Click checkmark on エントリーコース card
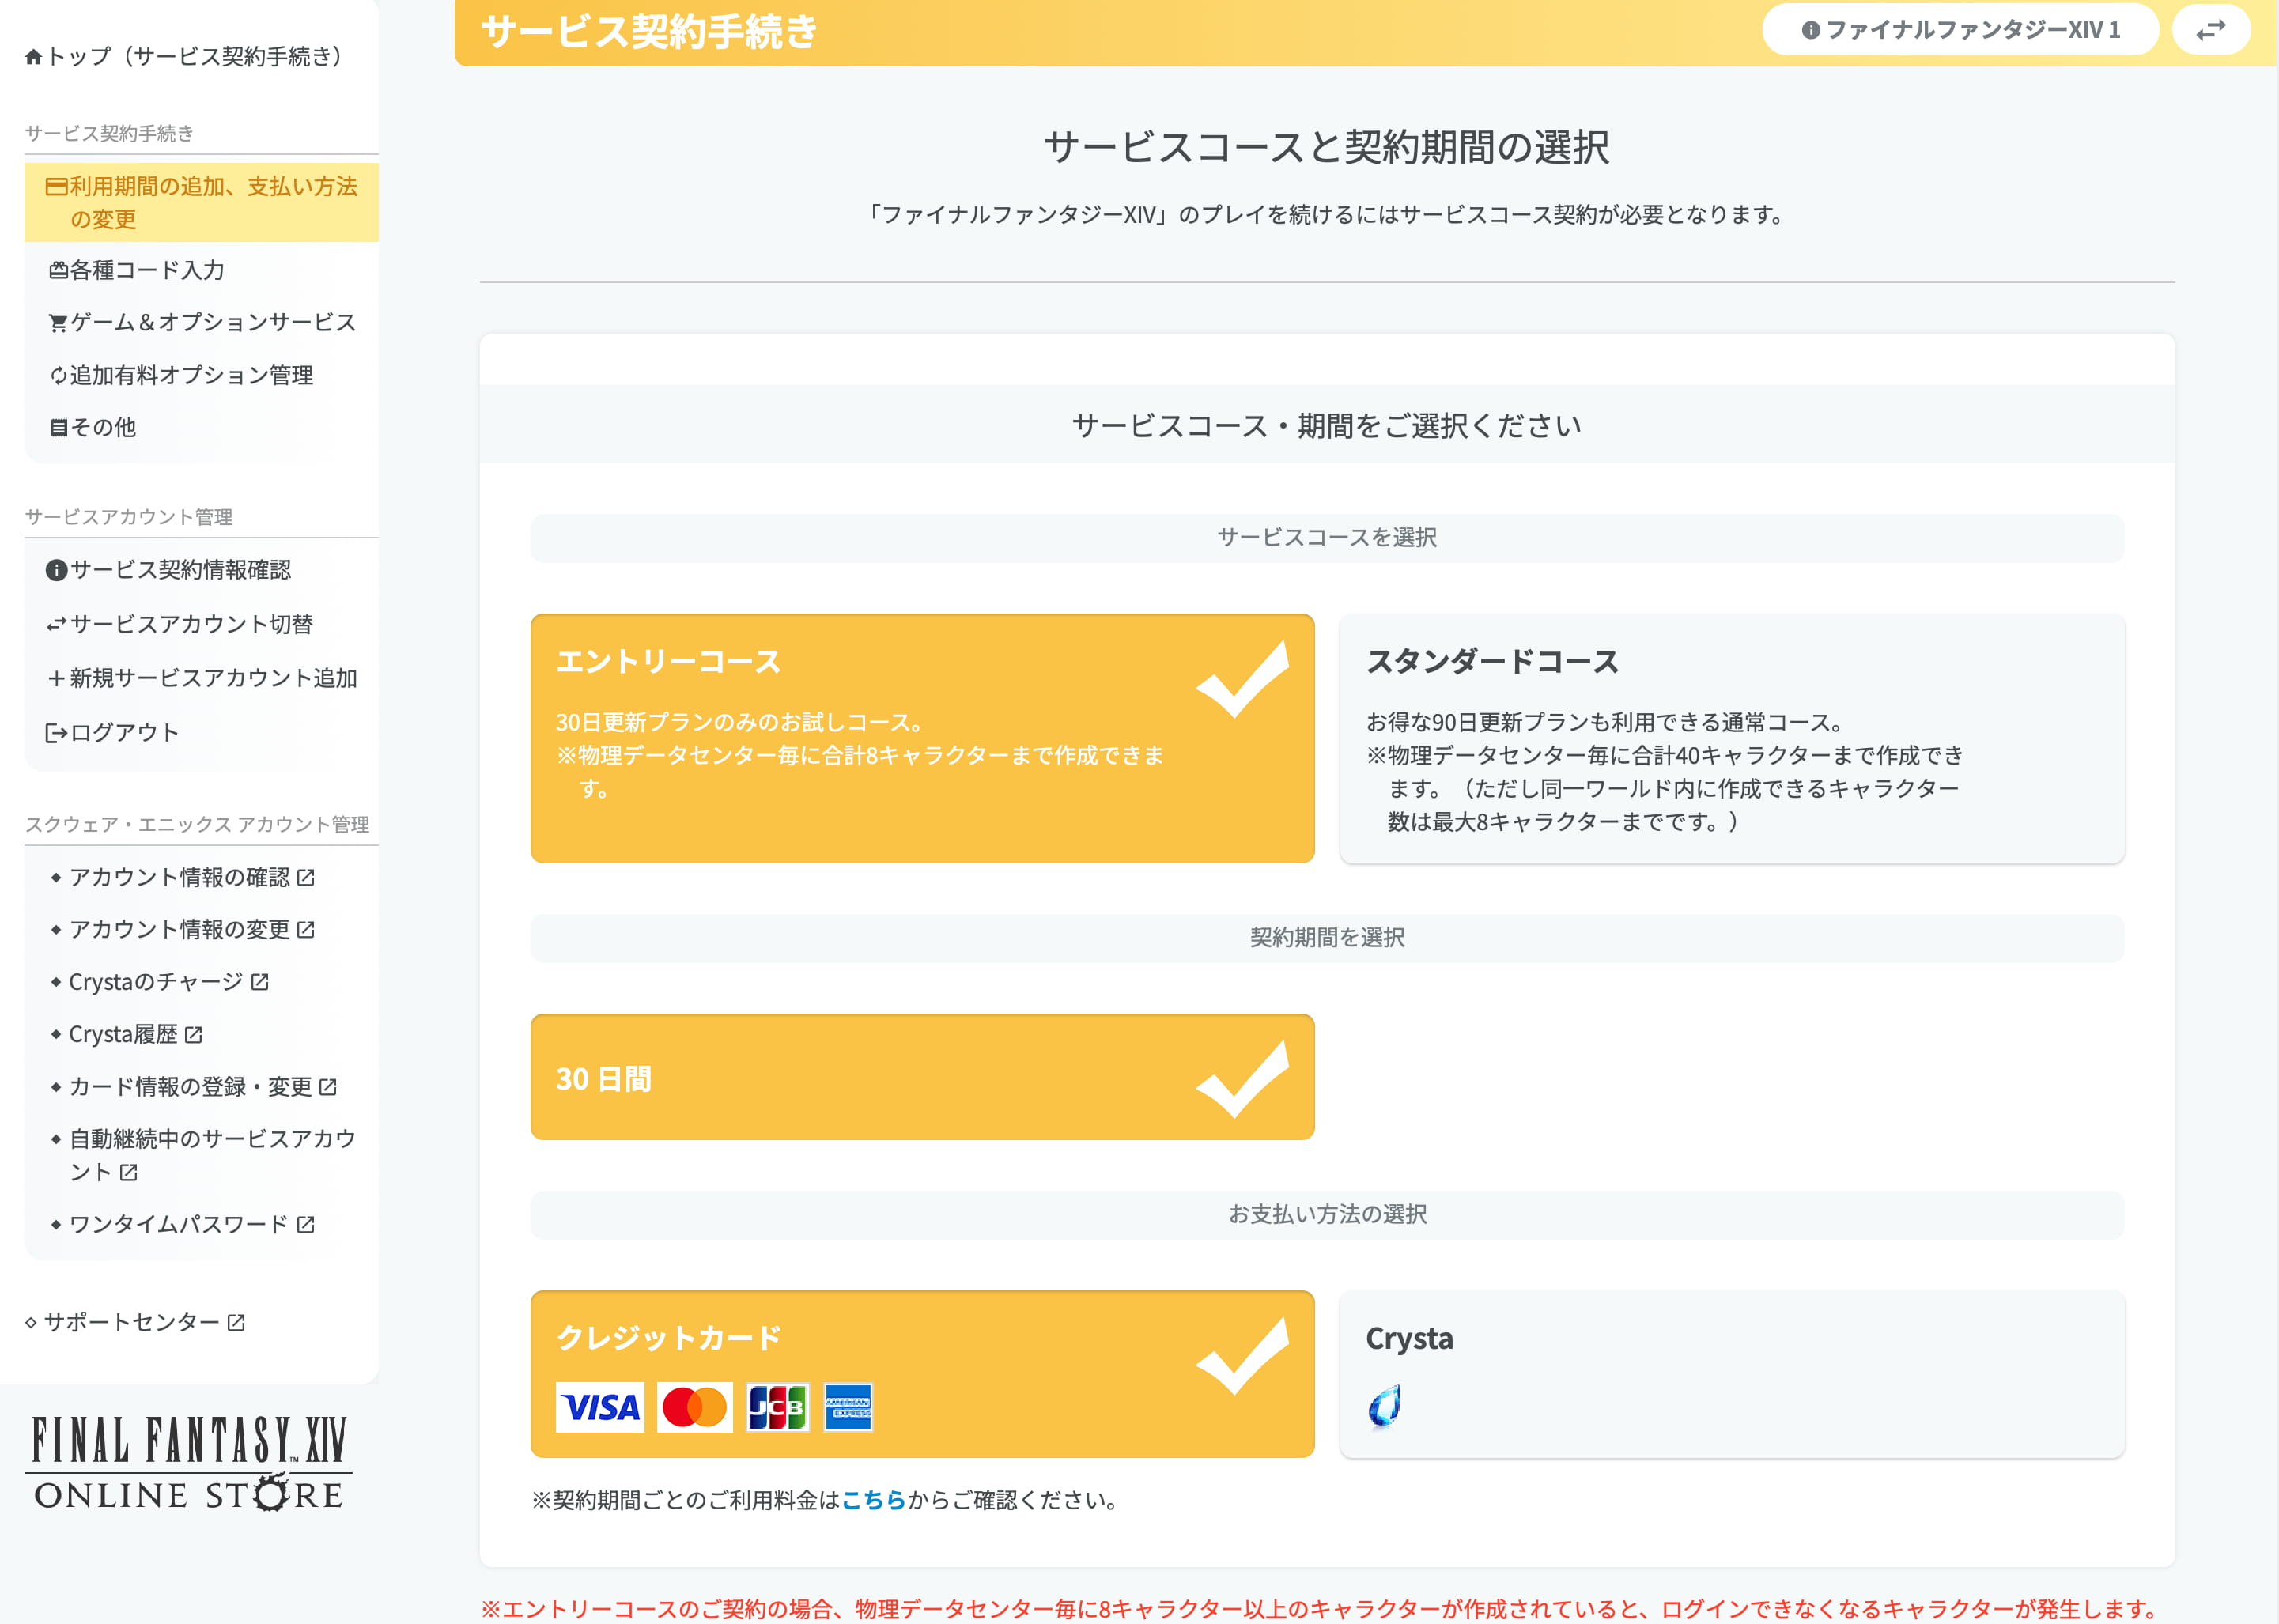 pos(1242,680)
